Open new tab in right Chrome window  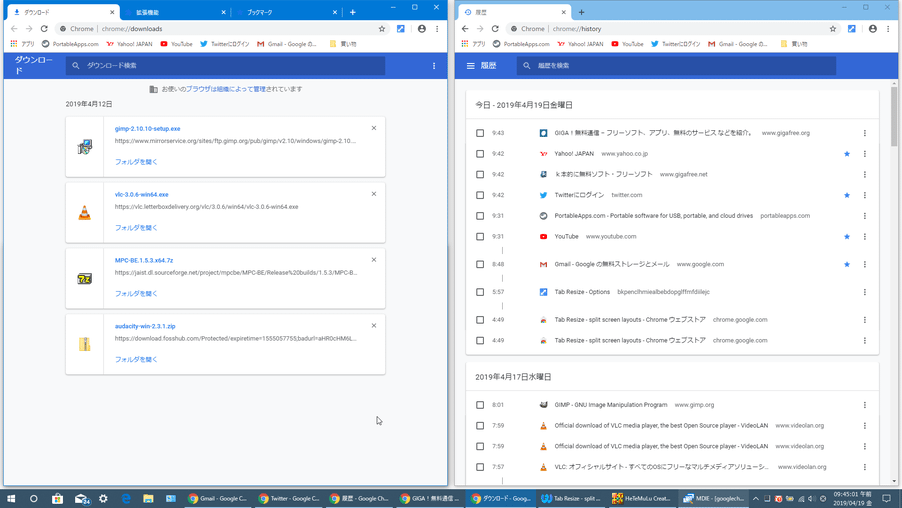(x=582, y=12)
